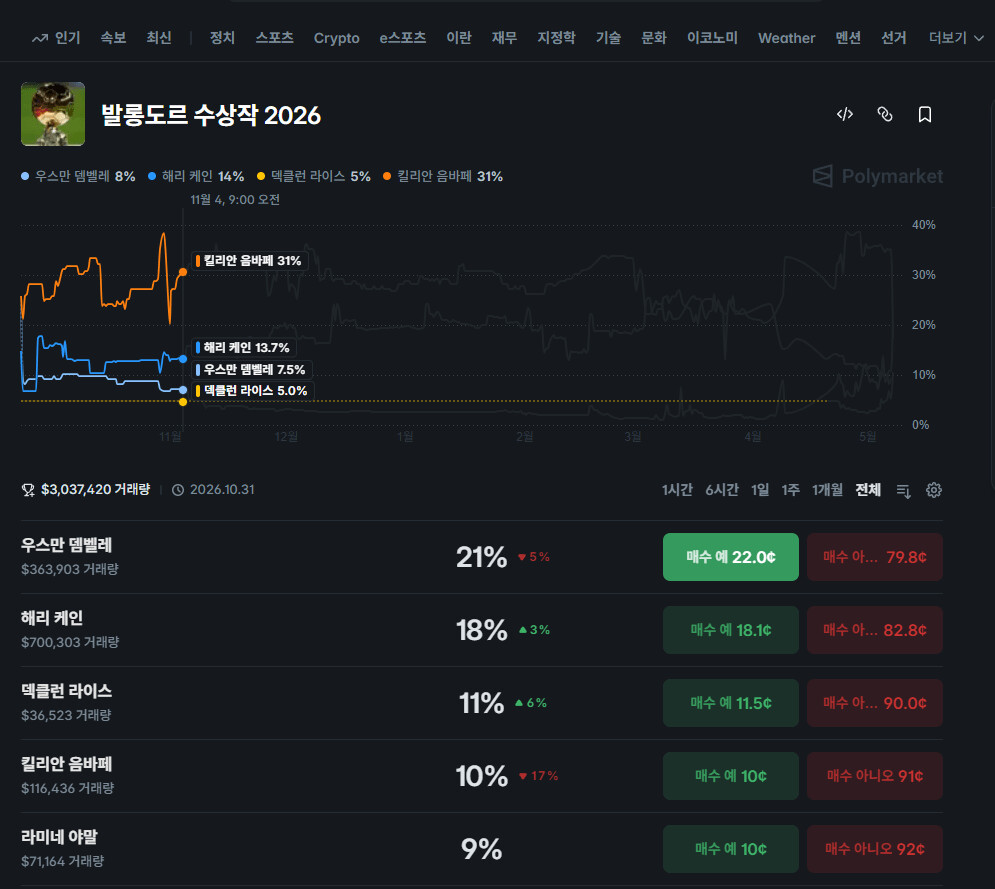Click the orange 킬리안 음바페 chart data point
The image size is (995, 889).
click(183, 272)
